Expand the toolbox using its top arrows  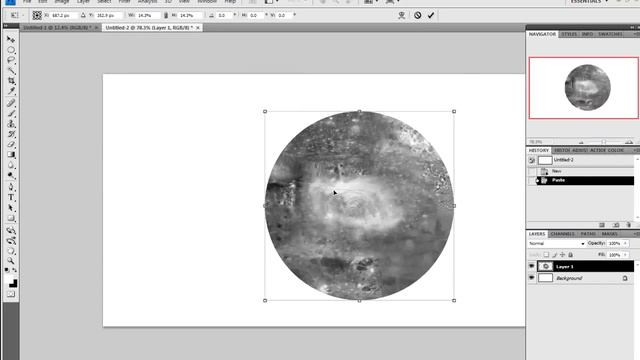click(x=6, y=26)
